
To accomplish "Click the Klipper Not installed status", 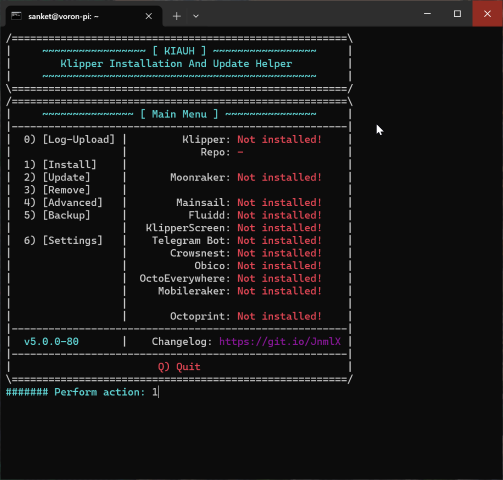I will click(x=279, y=139).
